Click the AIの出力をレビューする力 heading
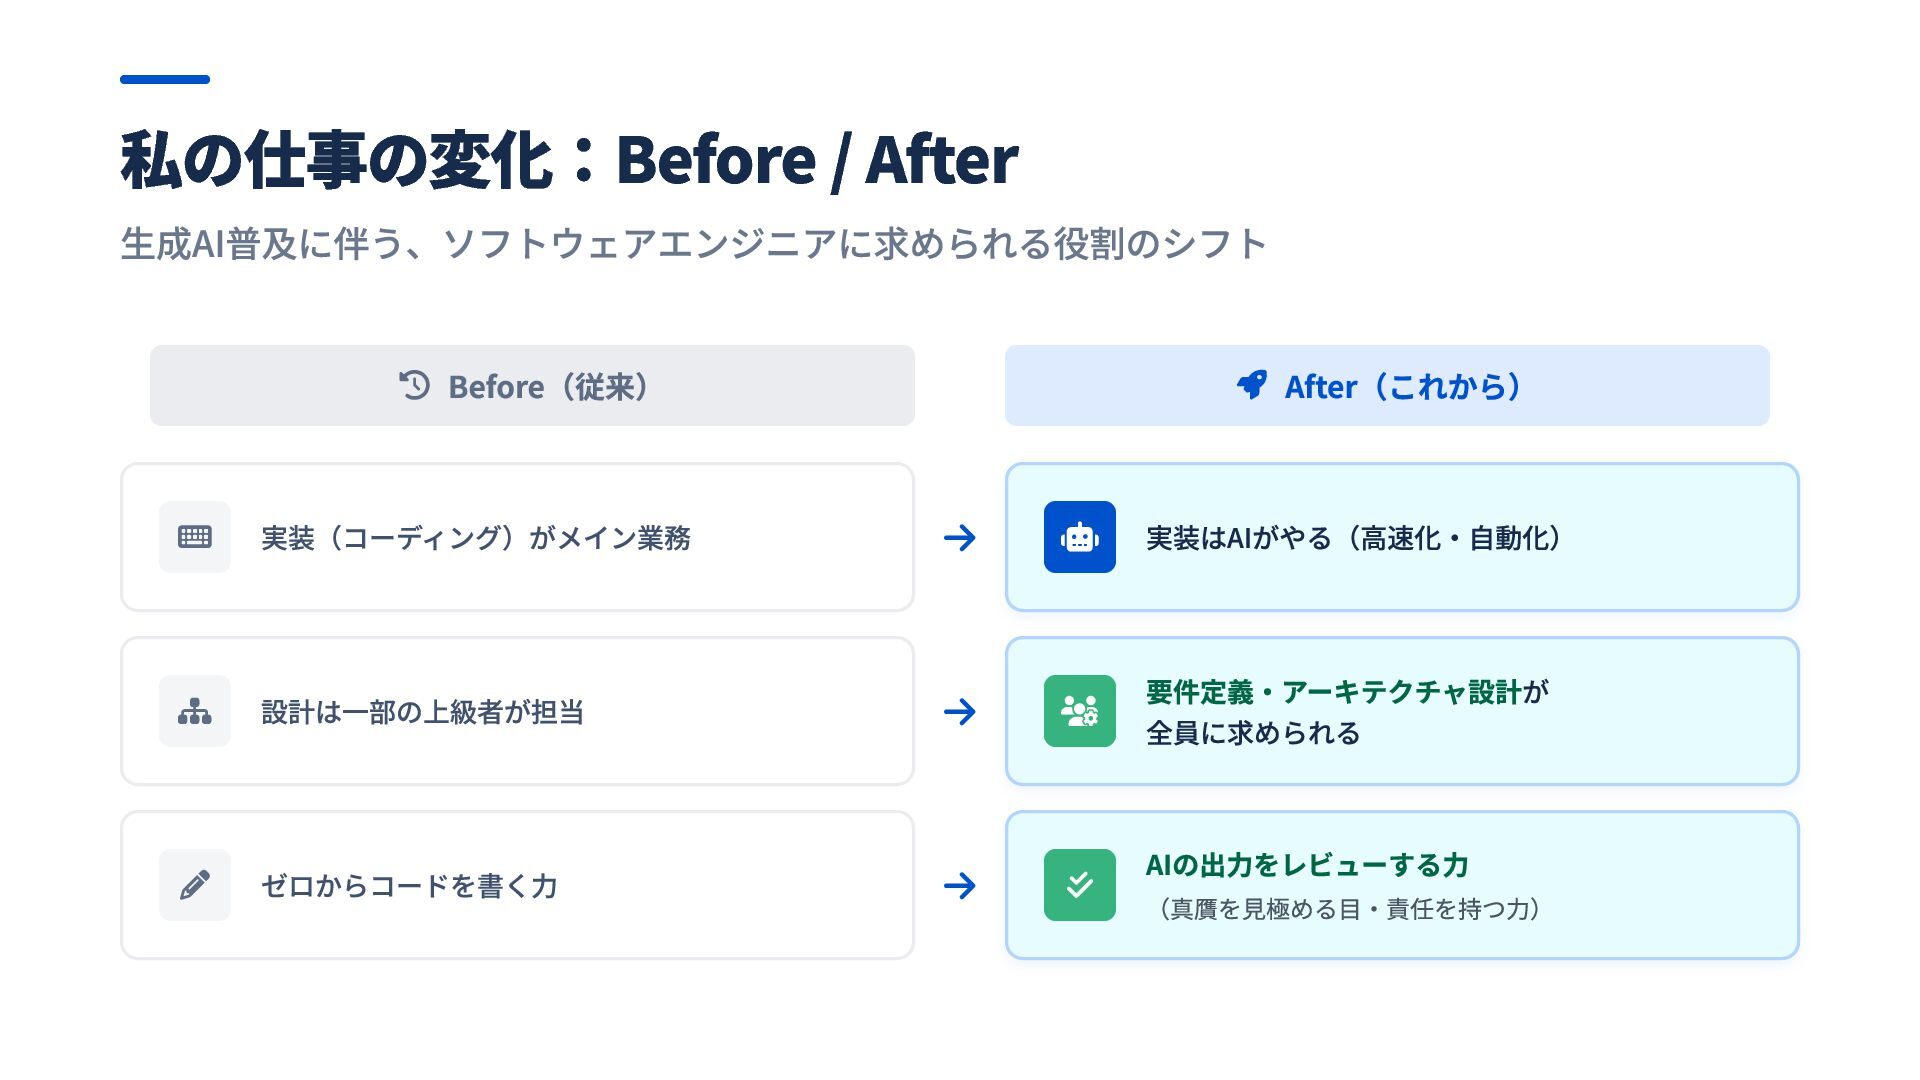Screen dimensions: 1920x1080 pos(1307,865)
